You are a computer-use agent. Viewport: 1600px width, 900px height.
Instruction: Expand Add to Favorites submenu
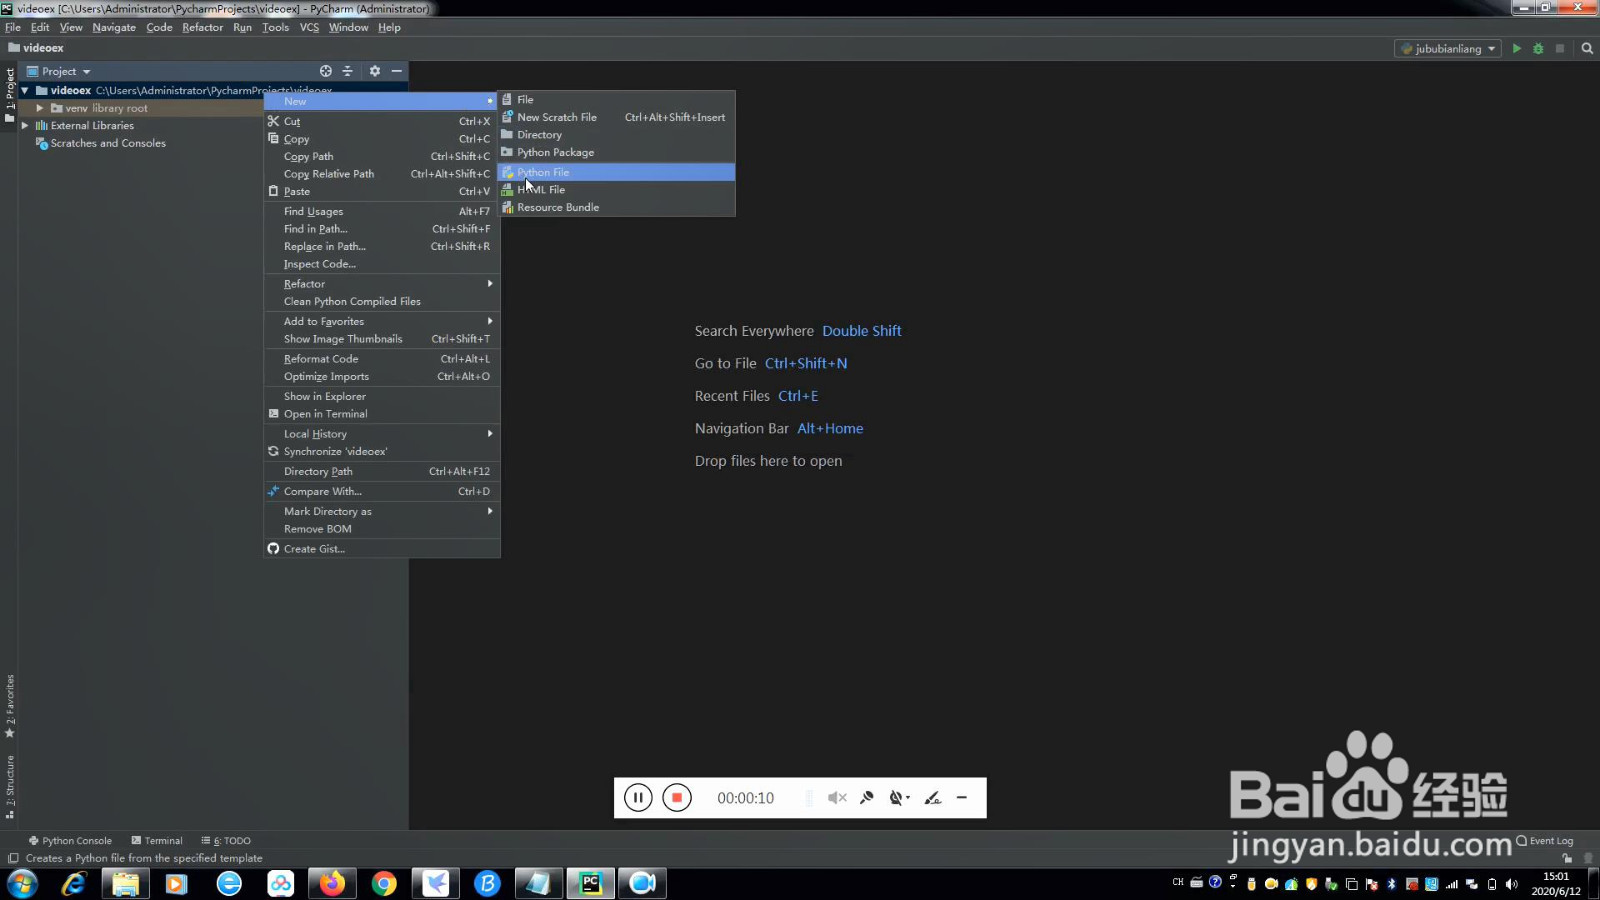(382, 321)
